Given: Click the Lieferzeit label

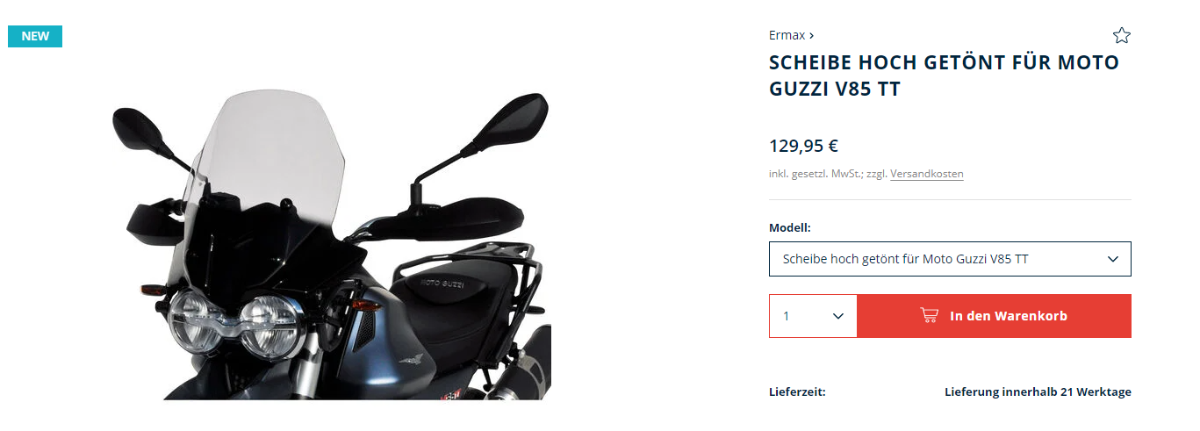Looking at the screenshot, I should pyautogui.click(x=797, y=392).
